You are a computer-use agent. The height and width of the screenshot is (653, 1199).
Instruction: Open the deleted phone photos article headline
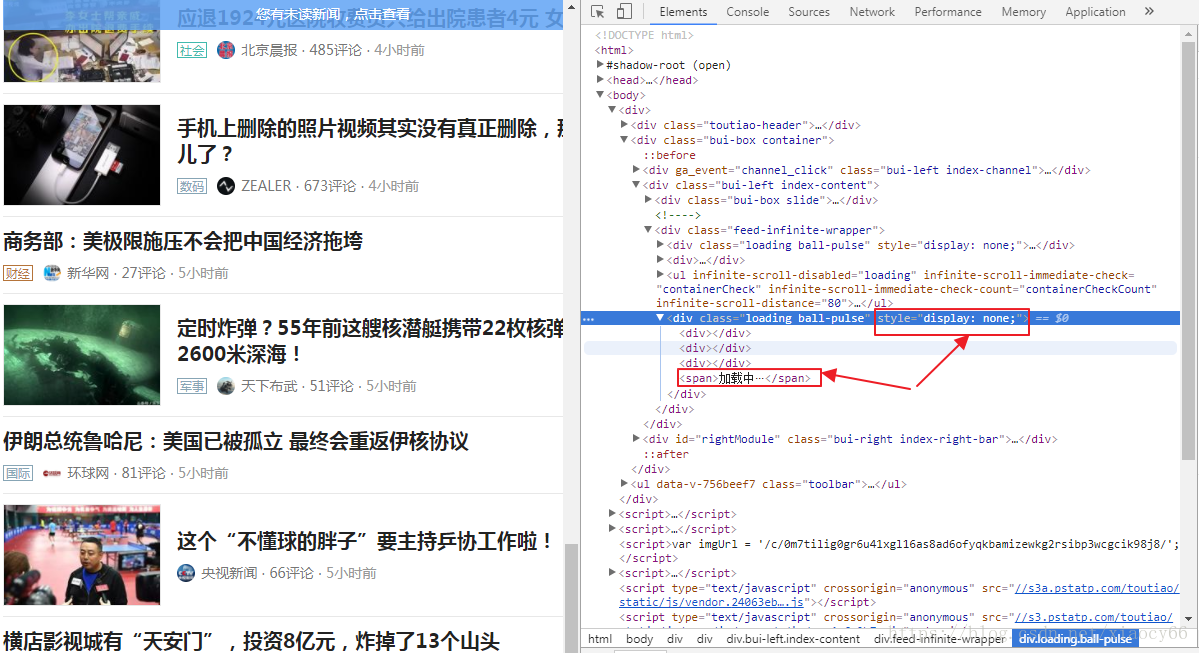tap(370, 141)
